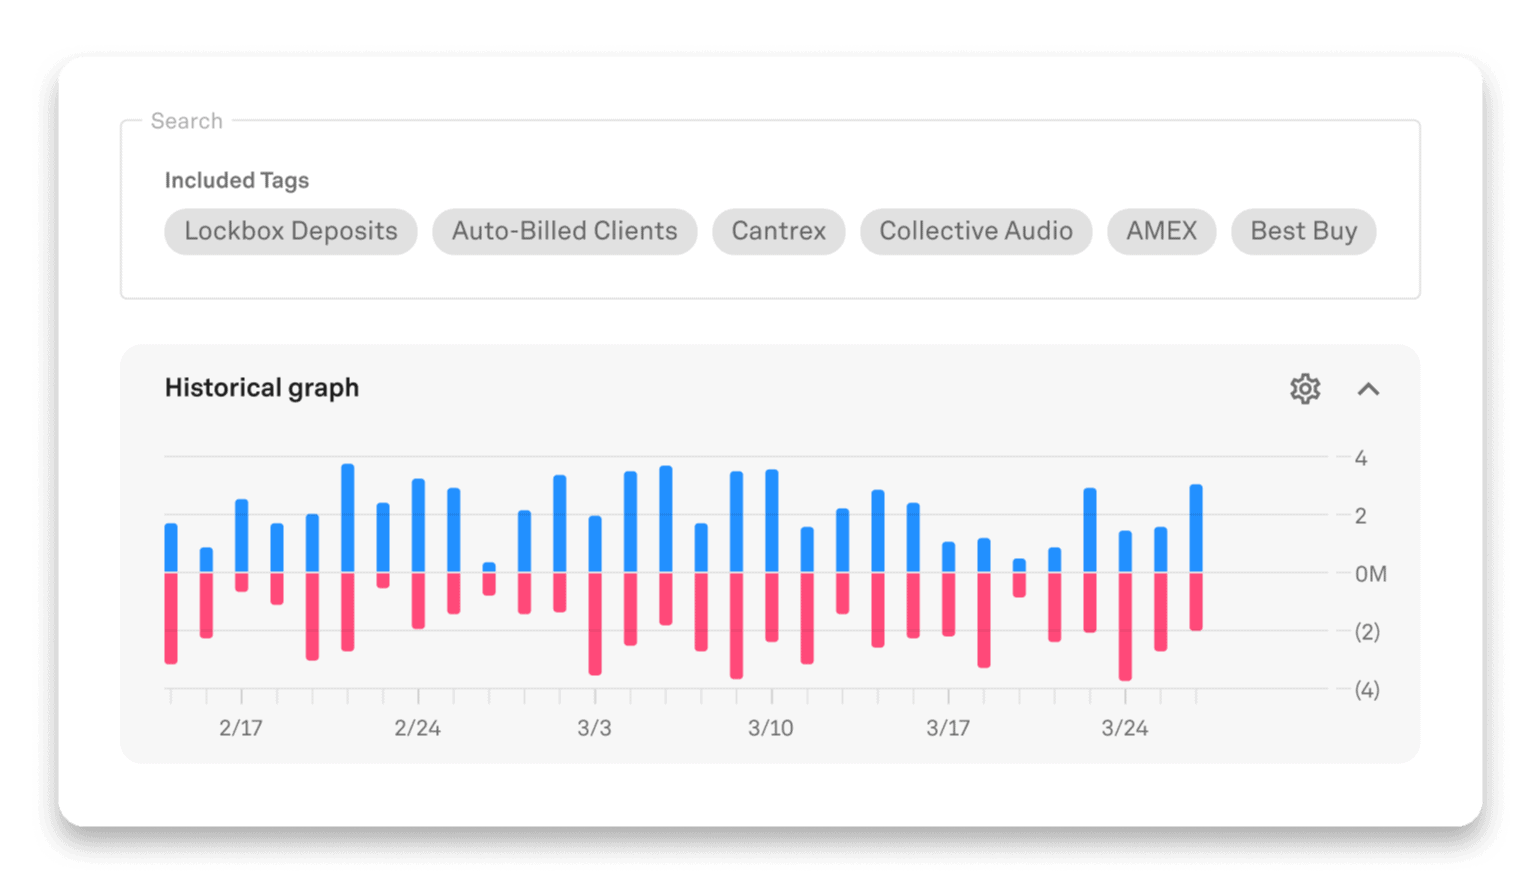Click the 2/24 date axis label

click(x=417, y=728)
